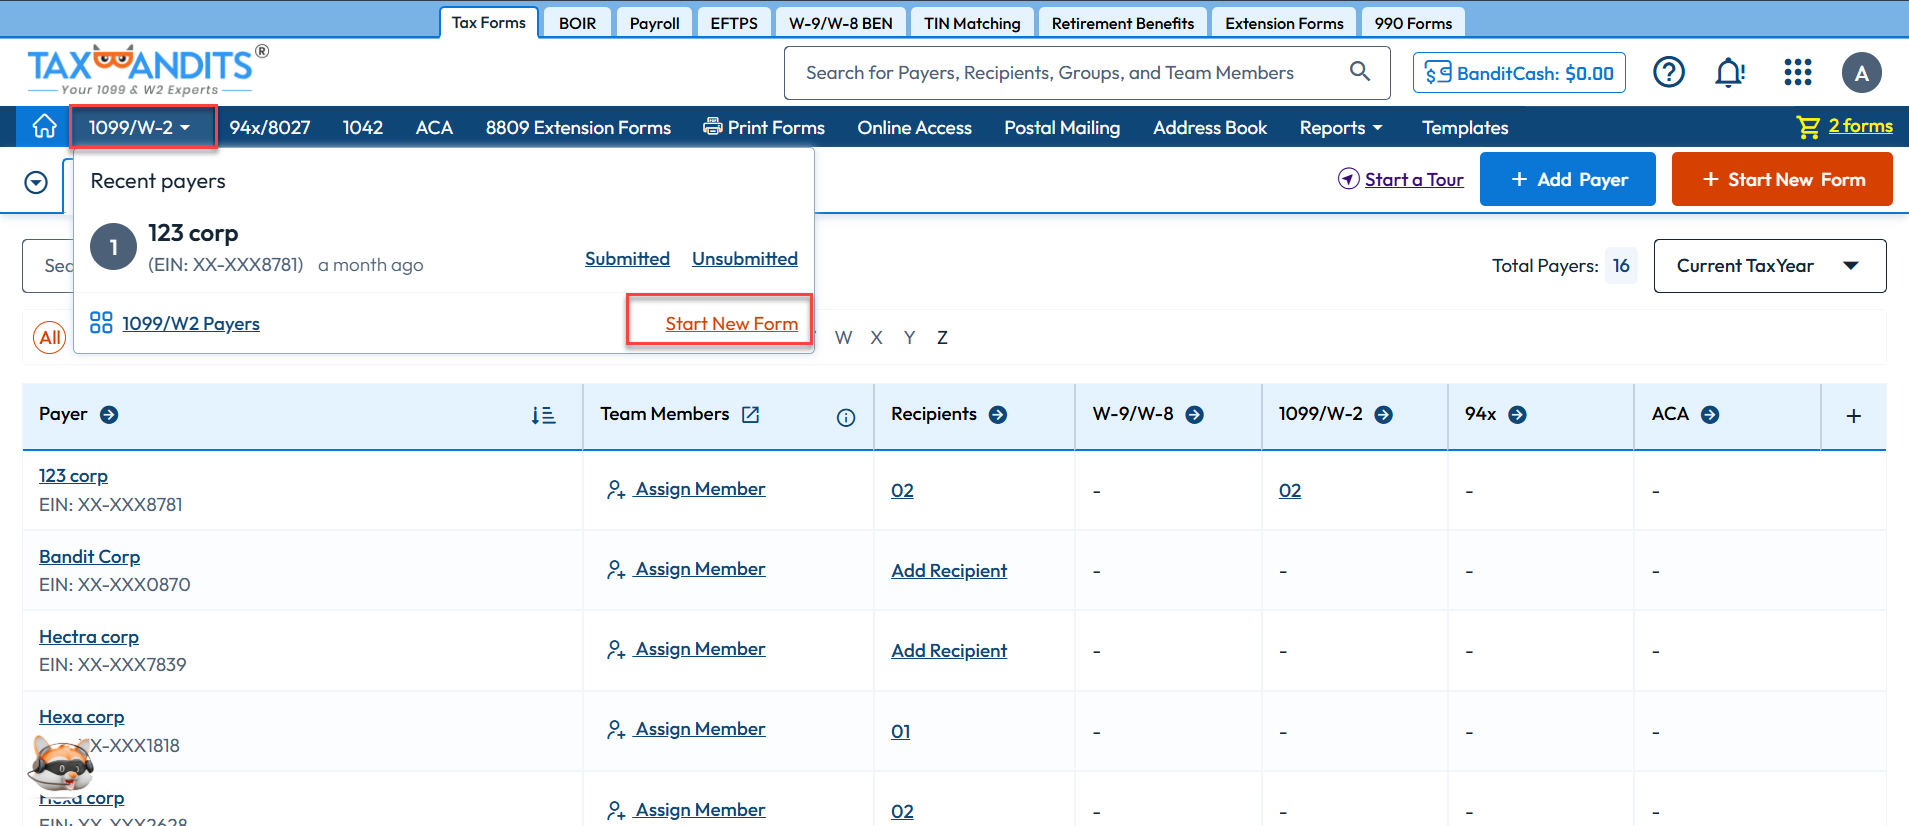Switch to the W-9/W-8 BEN tab
This screenshot has height=826, width=1909.
pos(840,23)
